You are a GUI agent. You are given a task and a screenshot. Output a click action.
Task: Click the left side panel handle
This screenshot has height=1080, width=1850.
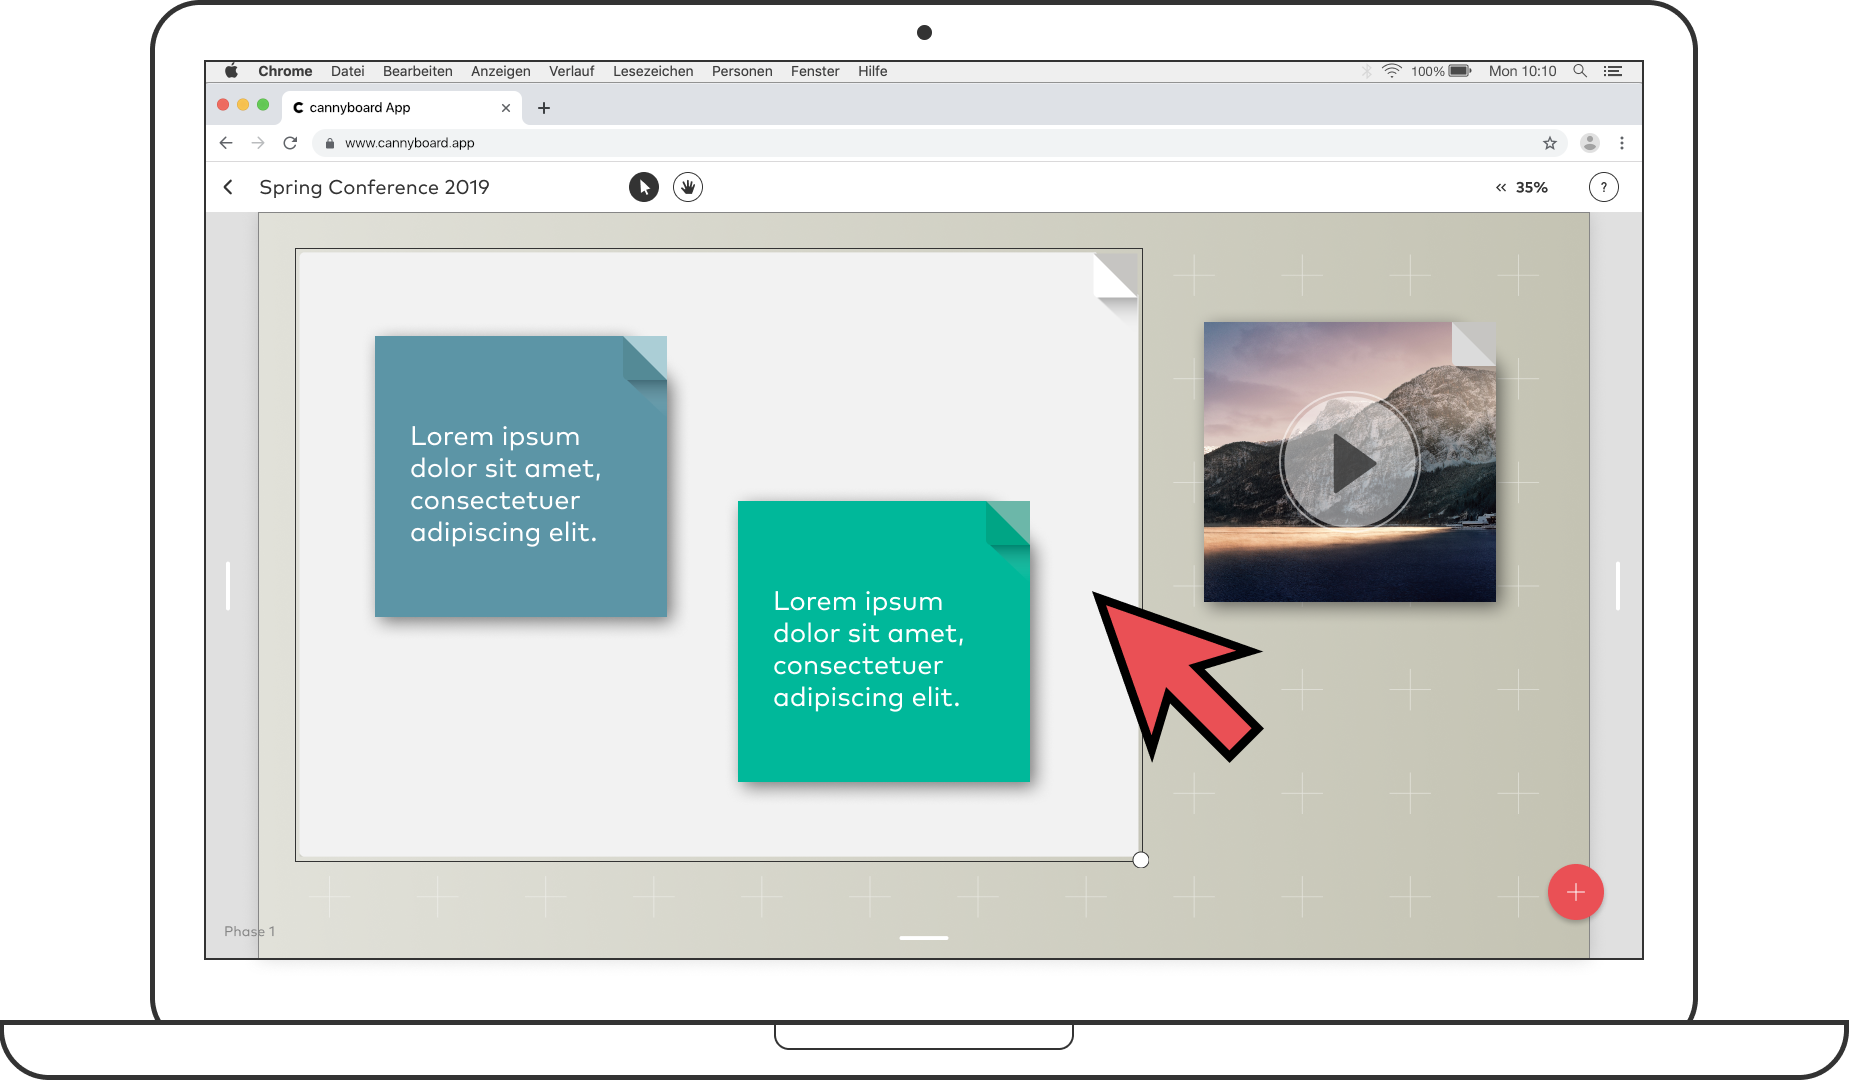[x=228, y=586]
